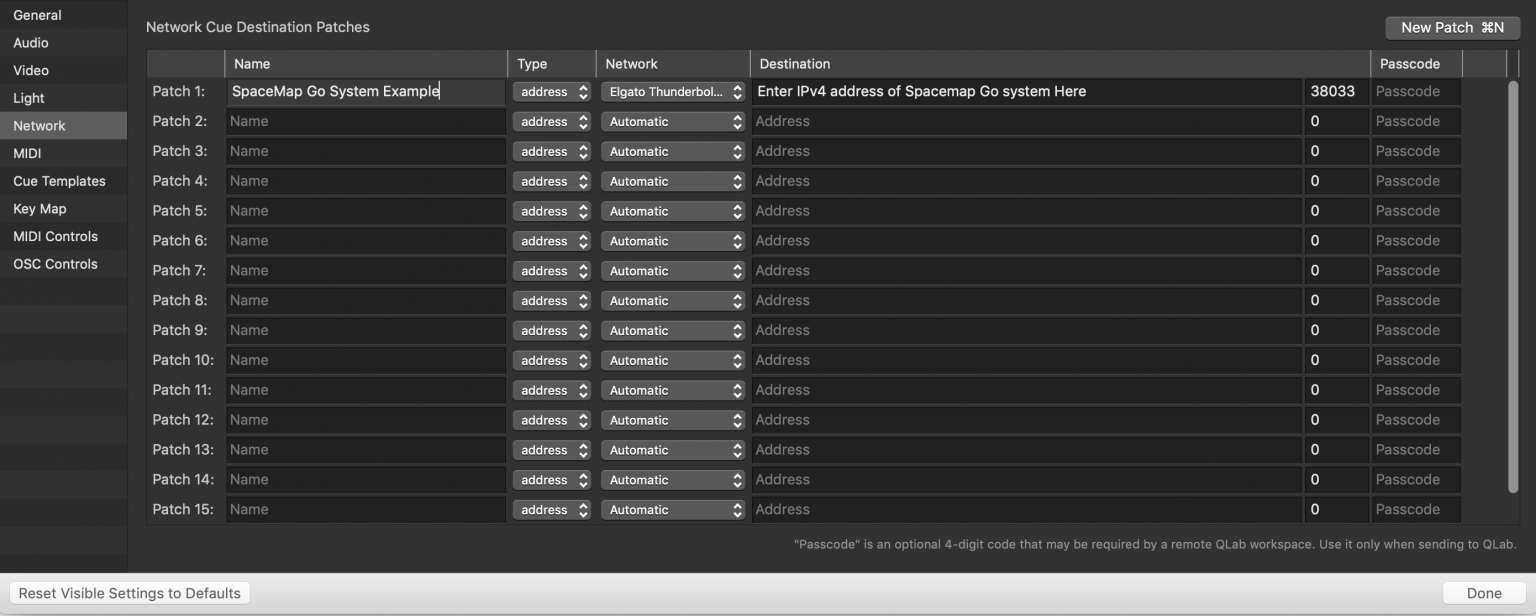Screen dimensions: 1536x616
Task: Click Patch 8 Name field
Action: tap(366, 300)
